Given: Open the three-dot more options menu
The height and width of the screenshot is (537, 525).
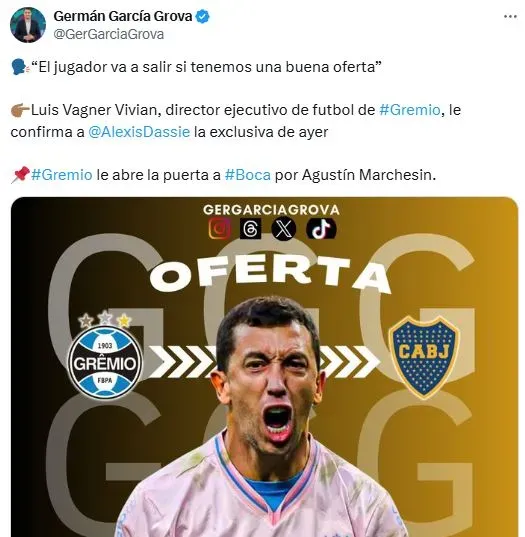Looking at the screenshot, I should (x=510, y=16).
